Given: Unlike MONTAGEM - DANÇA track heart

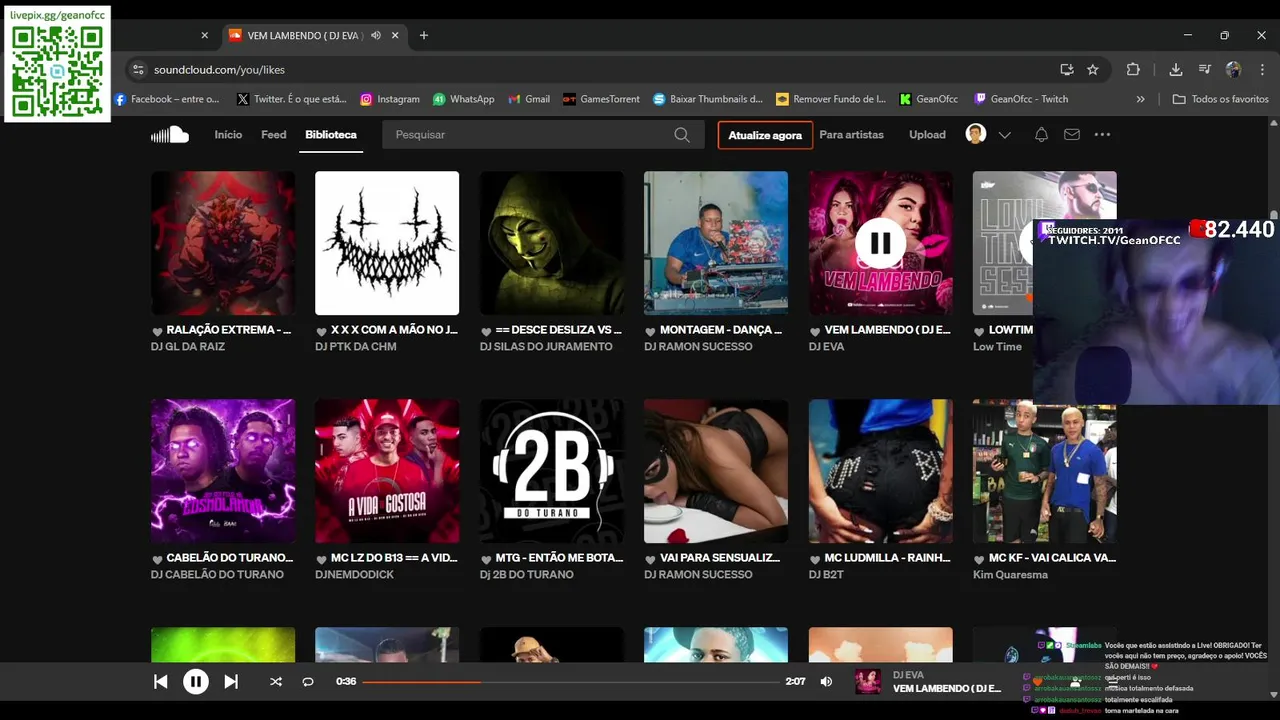Looking at the screenshot, I should [650, 331].
